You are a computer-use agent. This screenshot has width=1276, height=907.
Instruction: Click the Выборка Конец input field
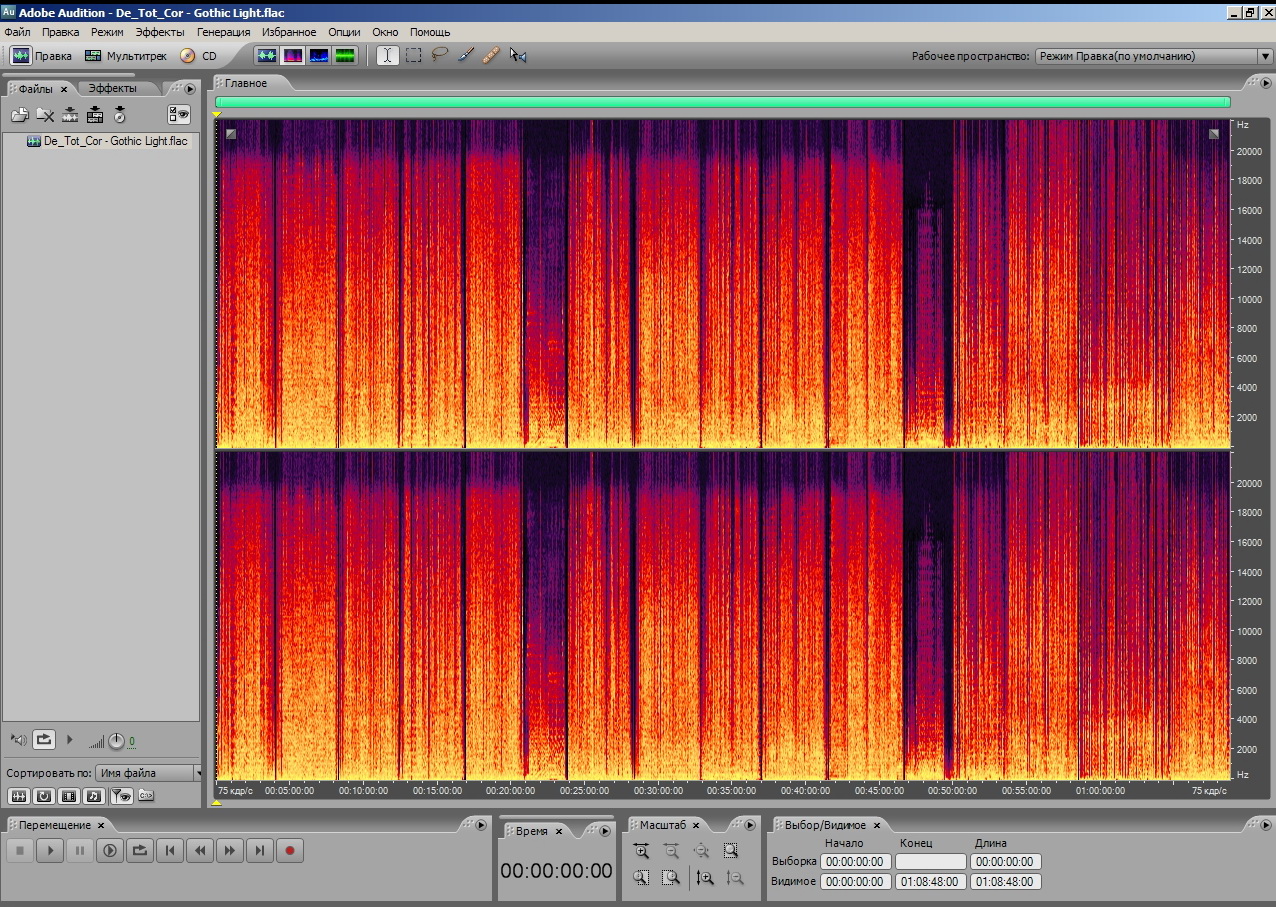click(931, 861)
